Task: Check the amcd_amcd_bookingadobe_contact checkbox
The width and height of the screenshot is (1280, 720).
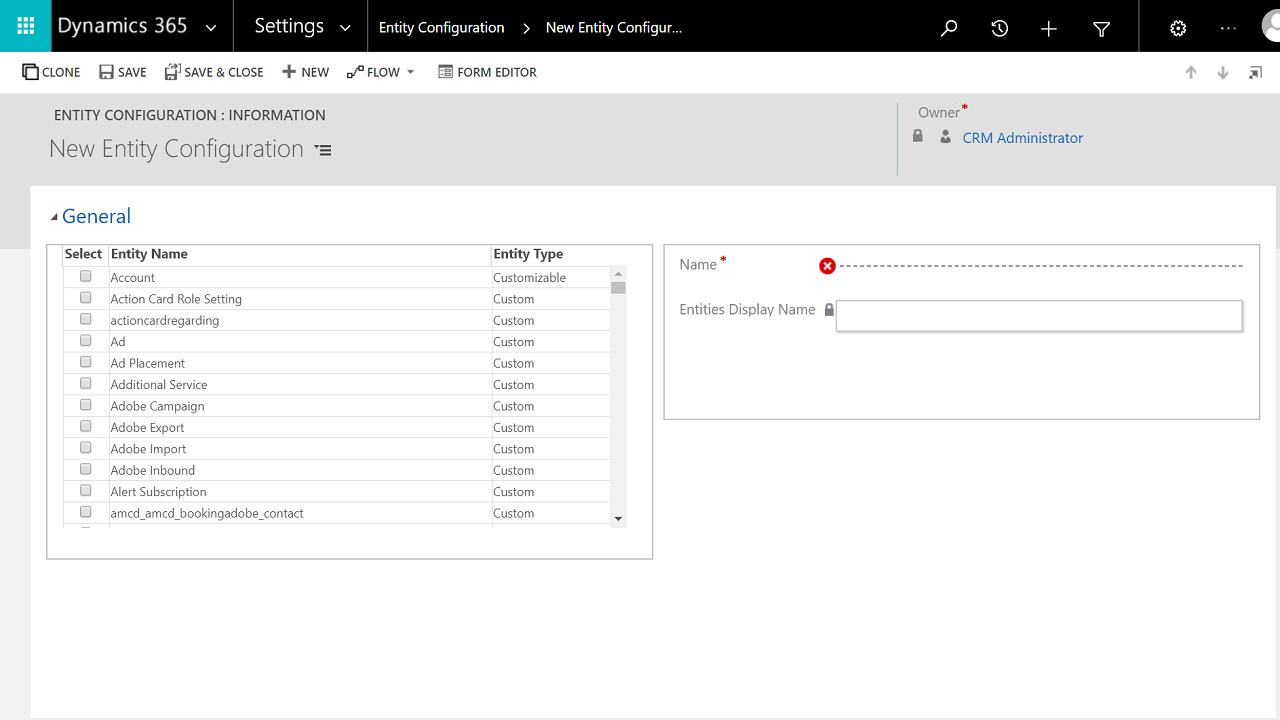Action: coord(86,512)
